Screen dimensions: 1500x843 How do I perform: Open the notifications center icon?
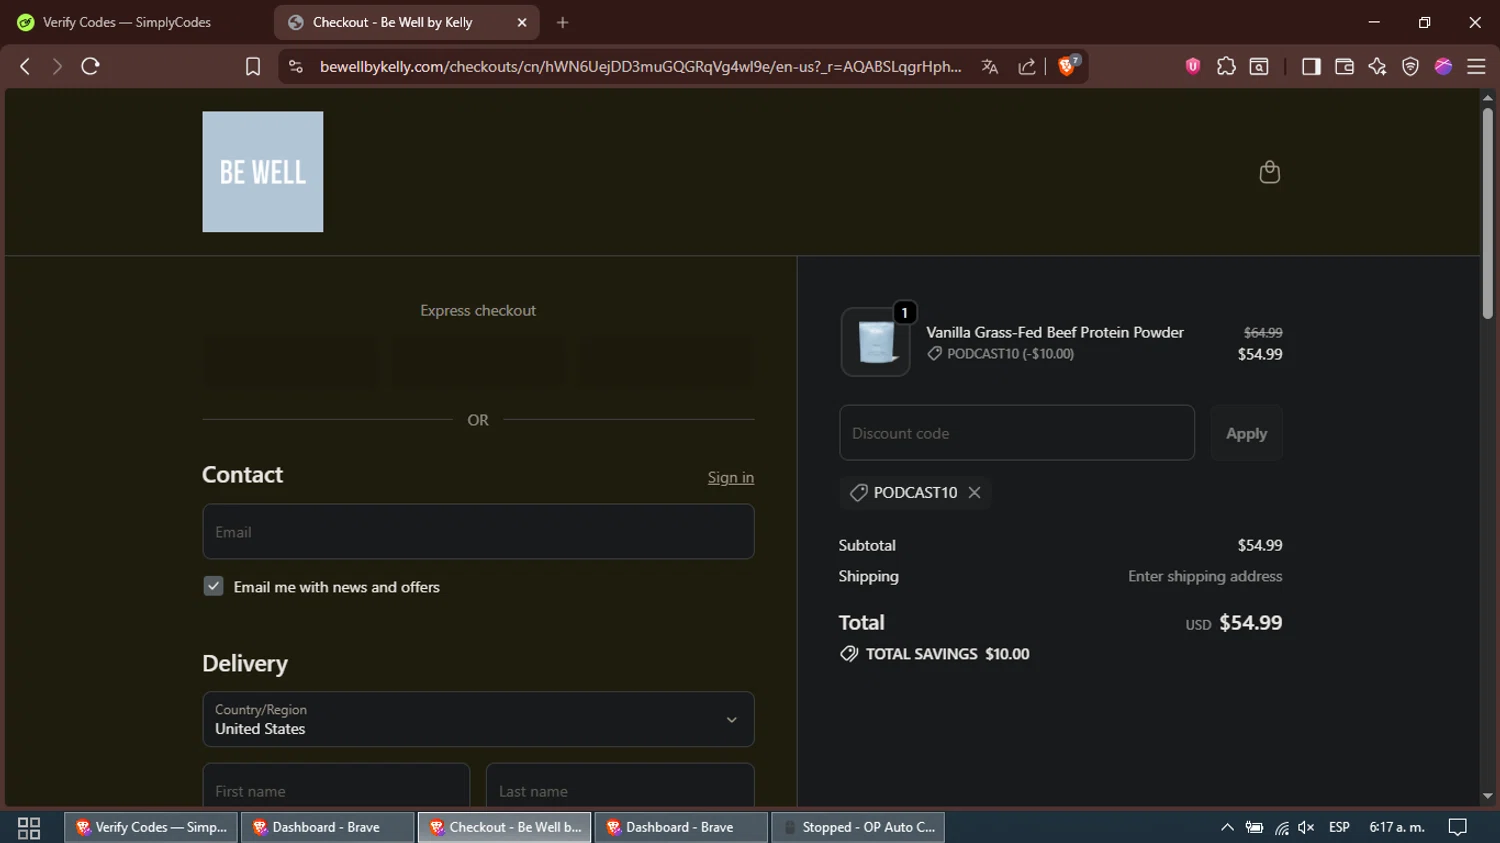(x=1458, y=827)
